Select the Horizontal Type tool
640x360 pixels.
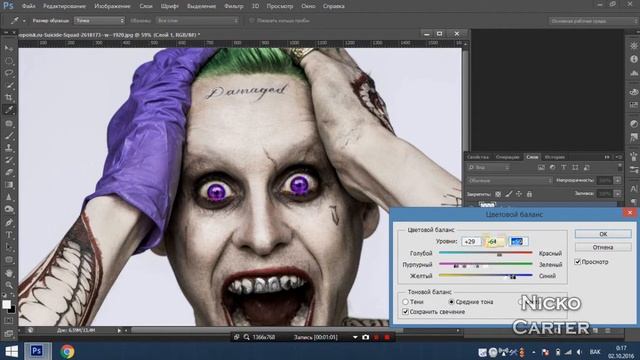click(x=9, y=235)
